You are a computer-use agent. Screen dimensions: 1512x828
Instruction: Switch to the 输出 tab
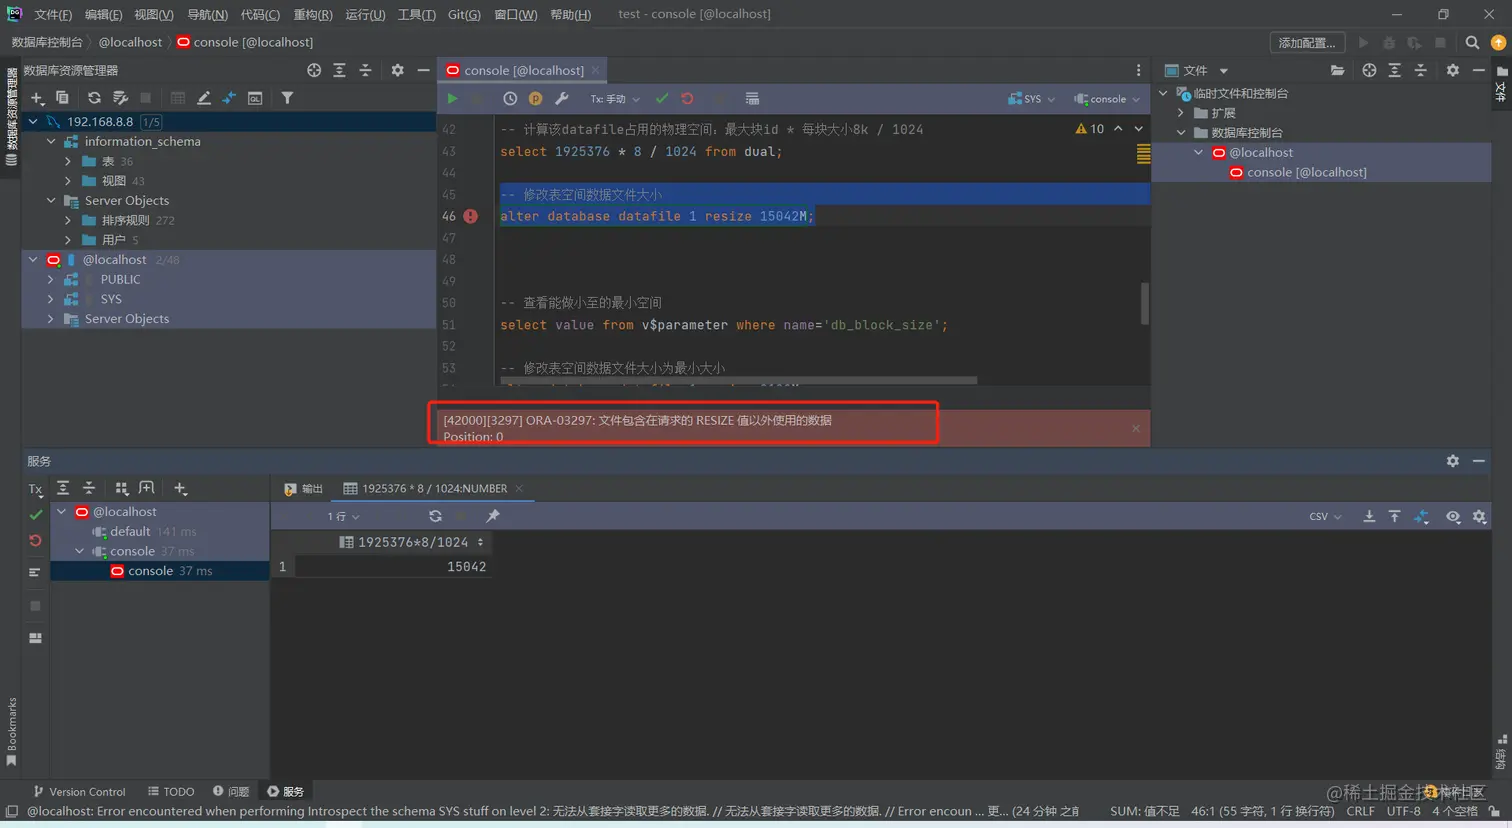tap(304, 488)
